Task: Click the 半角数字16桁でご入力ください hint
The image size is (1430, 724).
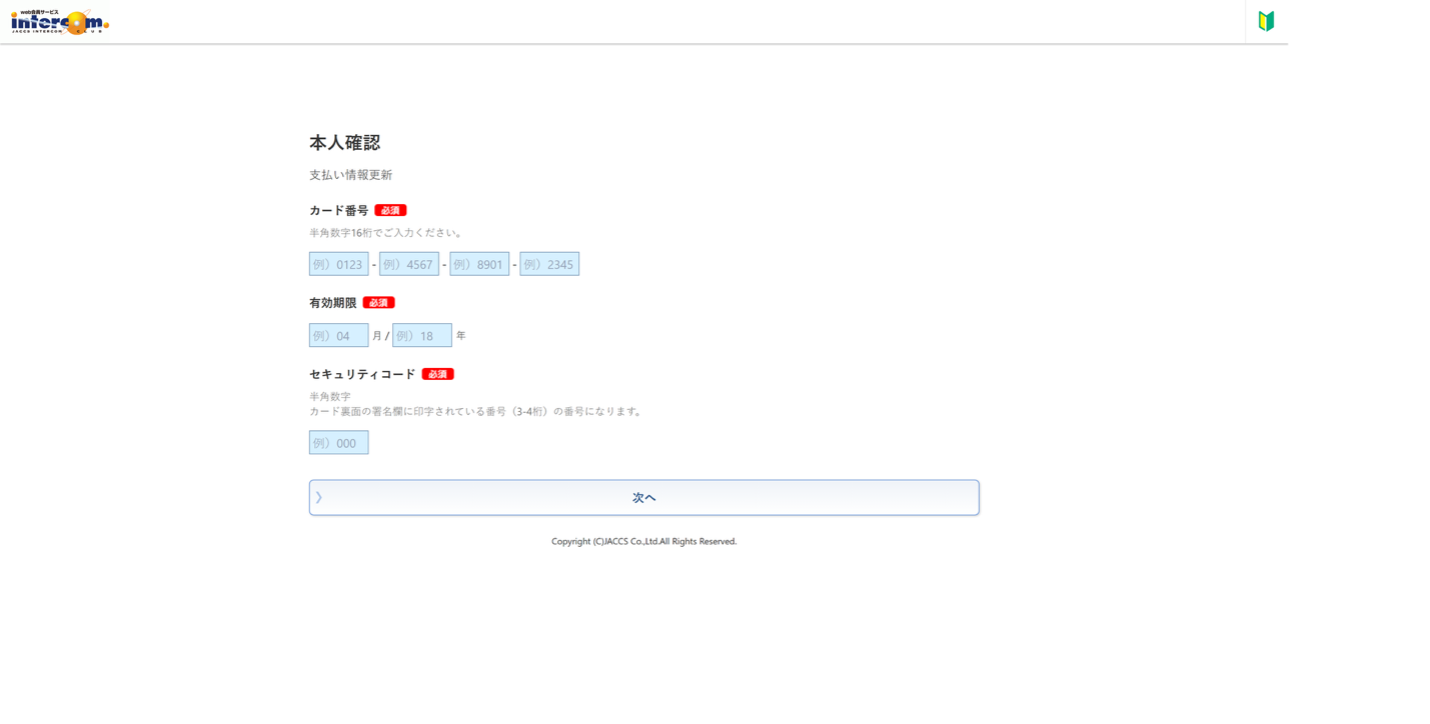Action: (x=387, y=233)
